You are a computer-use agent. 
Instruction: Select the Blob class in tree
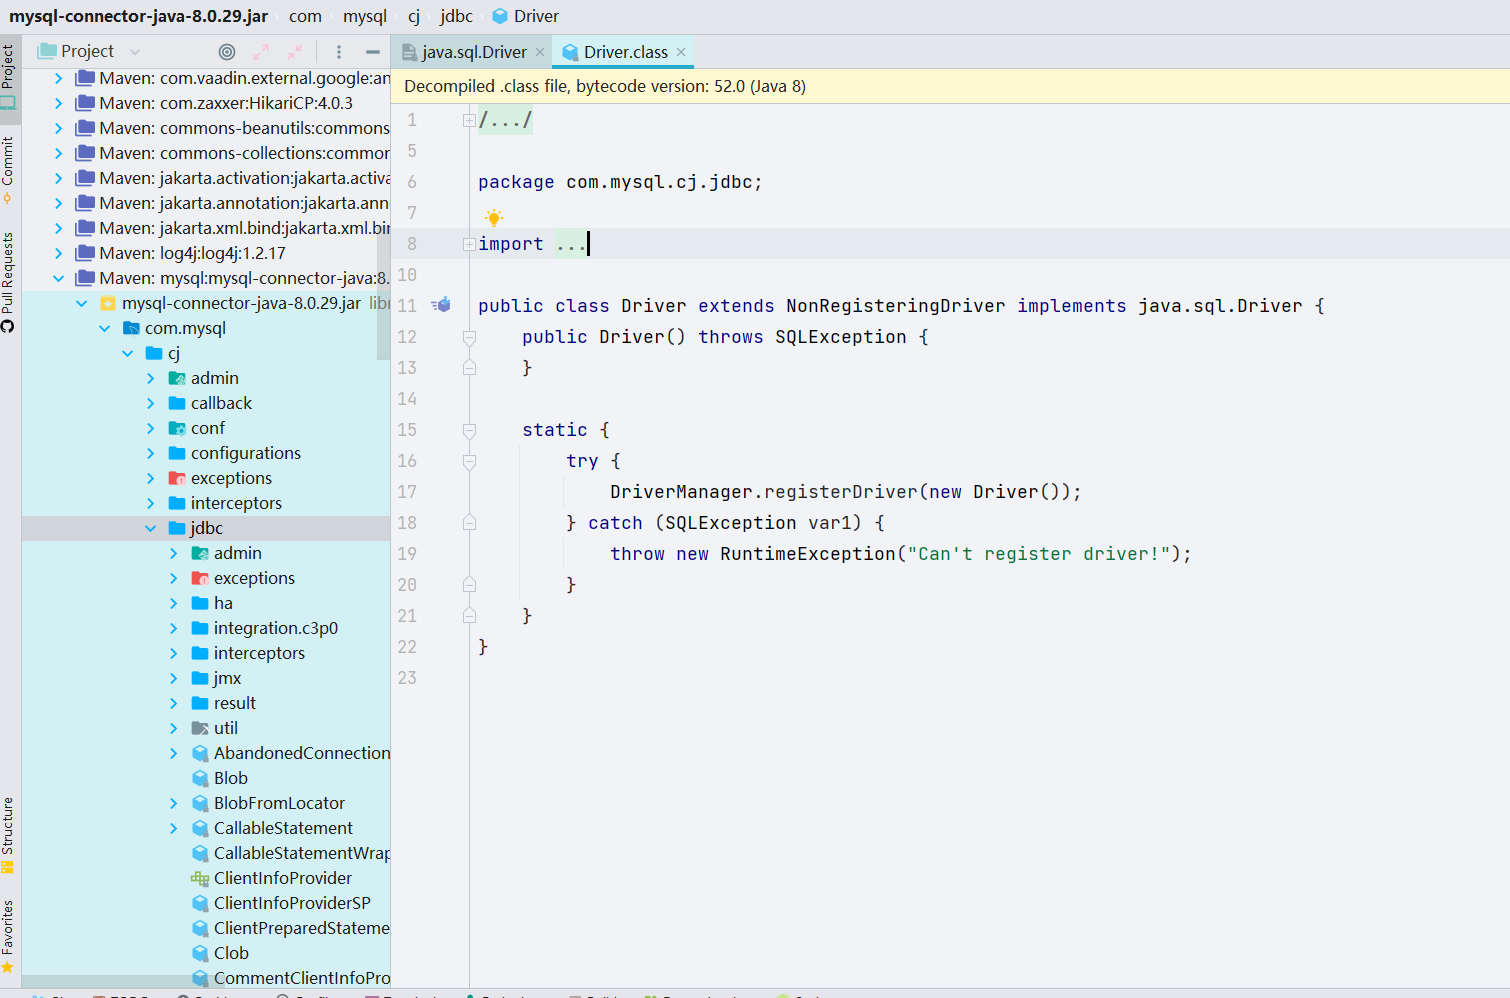[230, 778]
